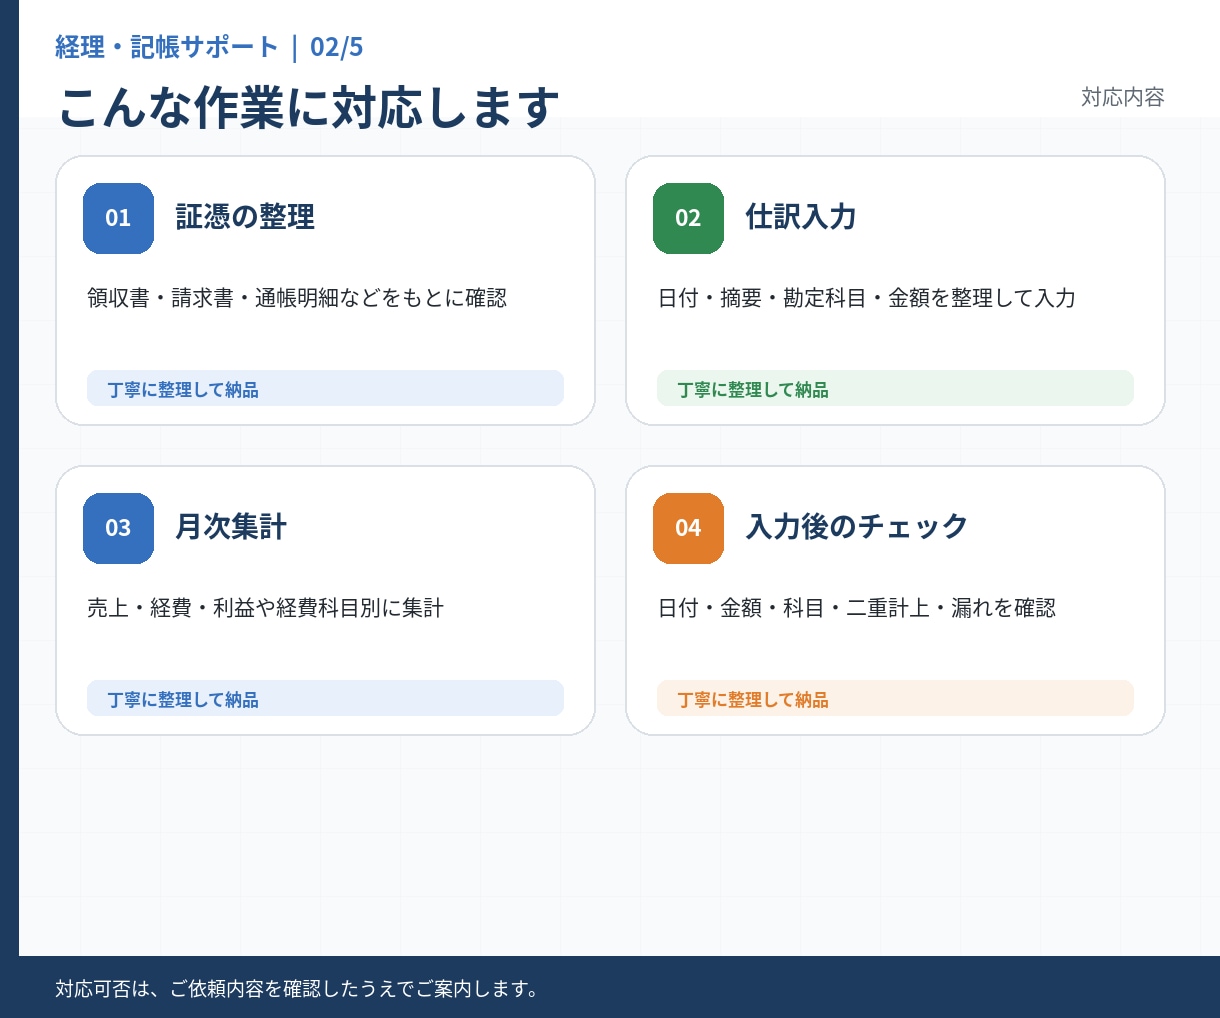1220x1018 pixels.
Task: Click the text 領収書・請求書・通帳明細などをもとに確認
Action: [297, 298]
